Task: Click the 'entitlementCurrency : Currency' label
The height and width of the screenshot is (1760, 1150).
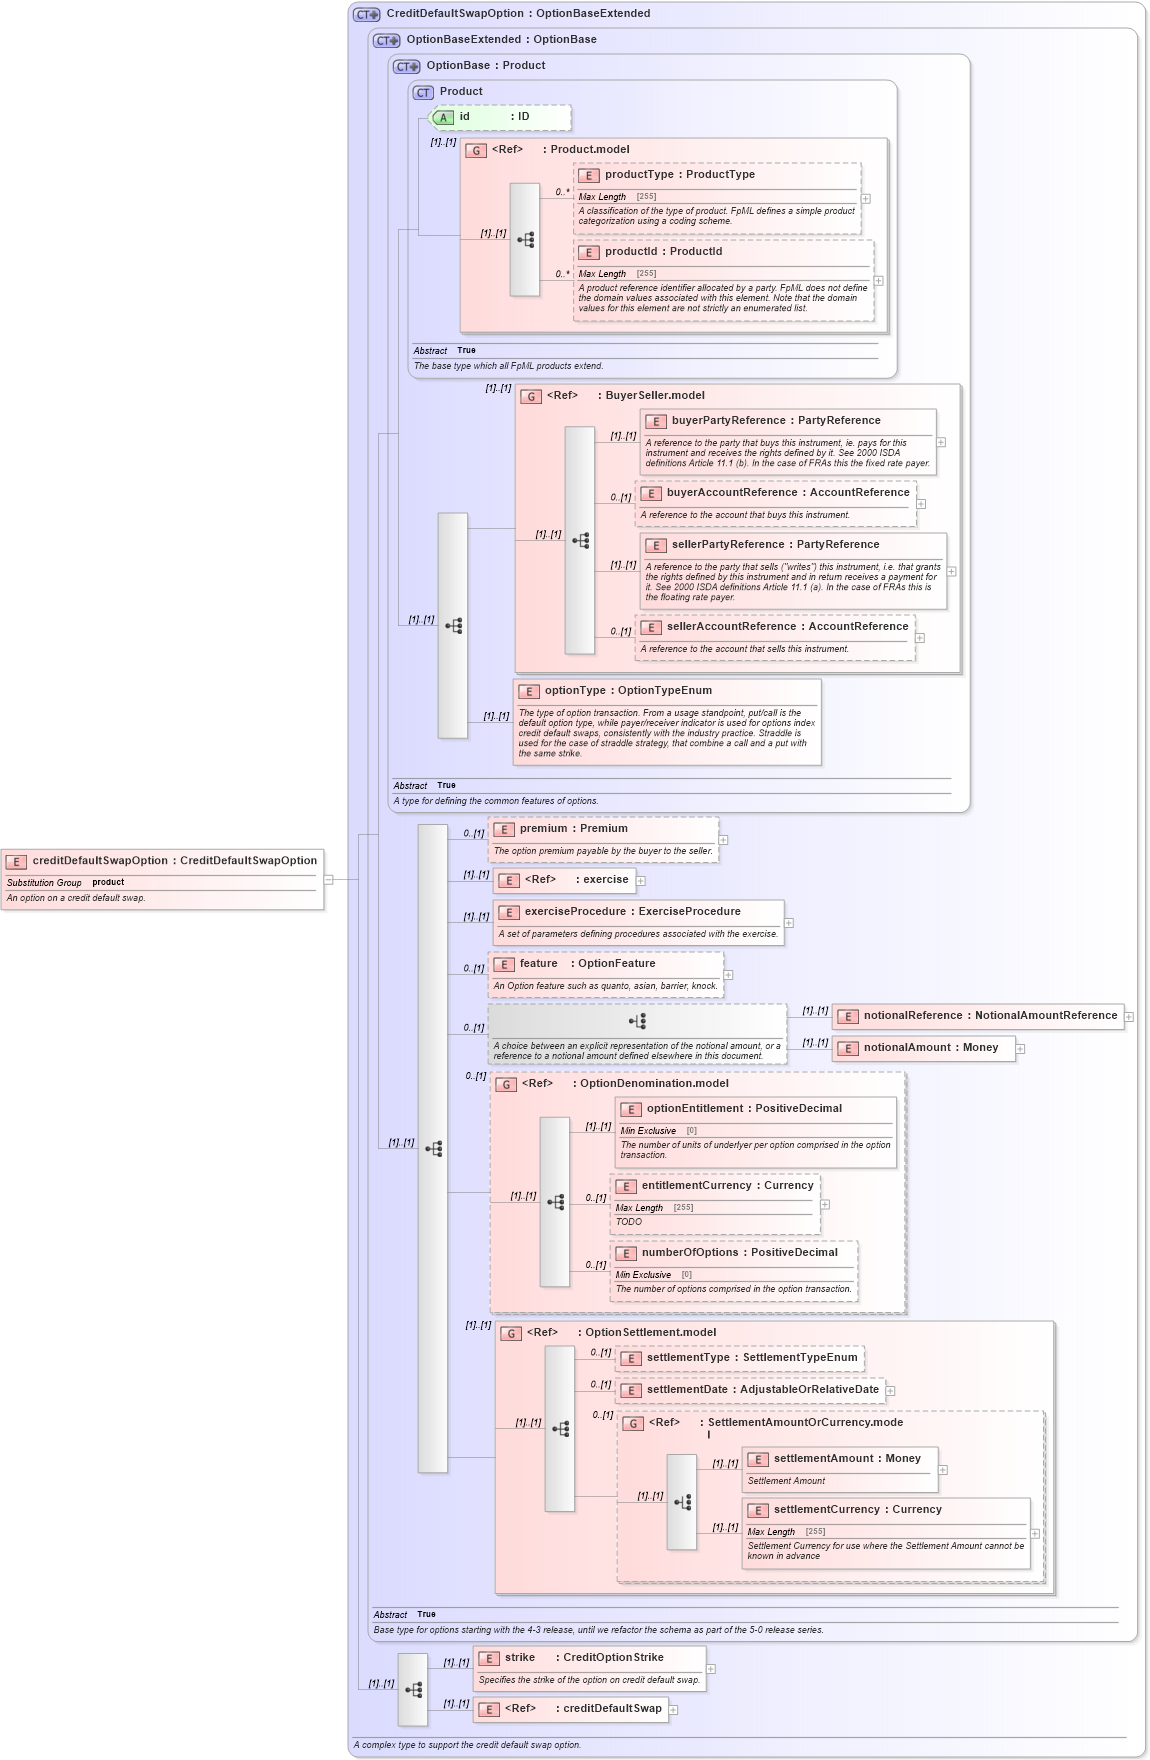Action: pos(728,1186)
